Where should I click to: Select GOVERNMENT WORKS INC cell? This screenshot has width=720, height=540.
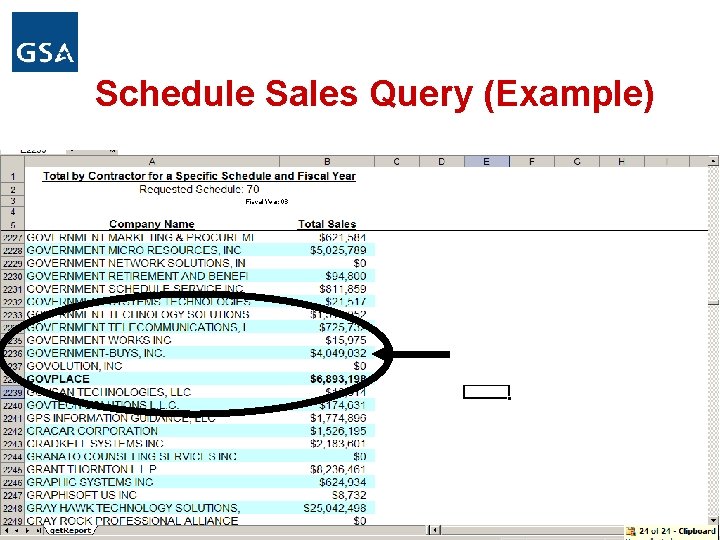[152, 340]
